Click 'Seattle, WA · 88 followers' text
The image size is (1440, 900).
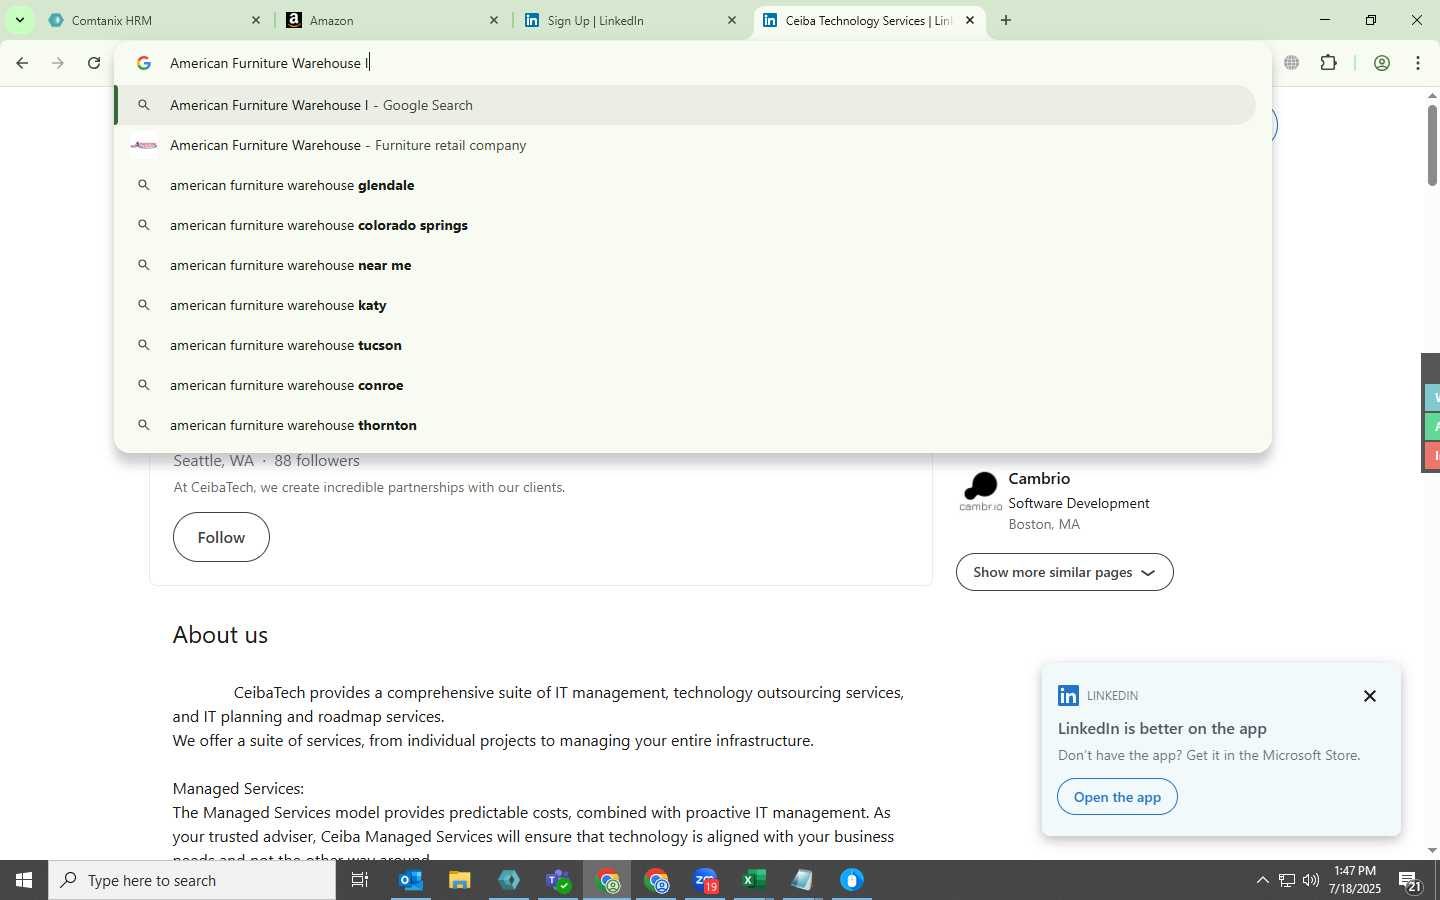click(266, 461)
